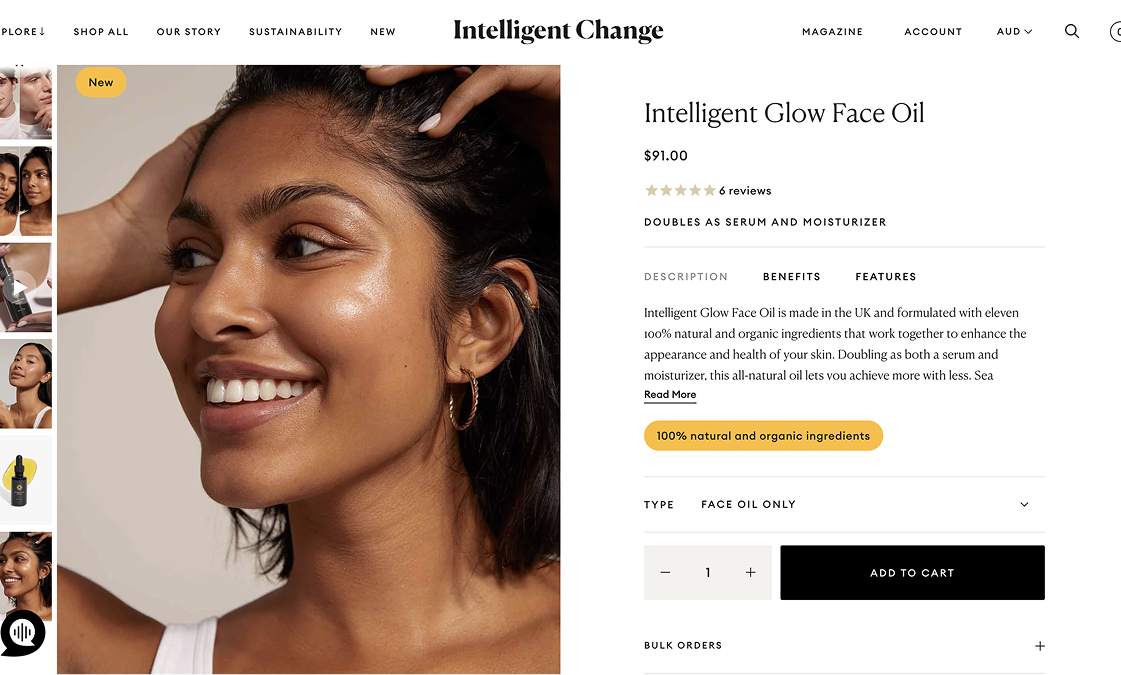Screen dimensions: 1121x675
Task: Decrease quantity with minus button
Action: tap(665, 572)
